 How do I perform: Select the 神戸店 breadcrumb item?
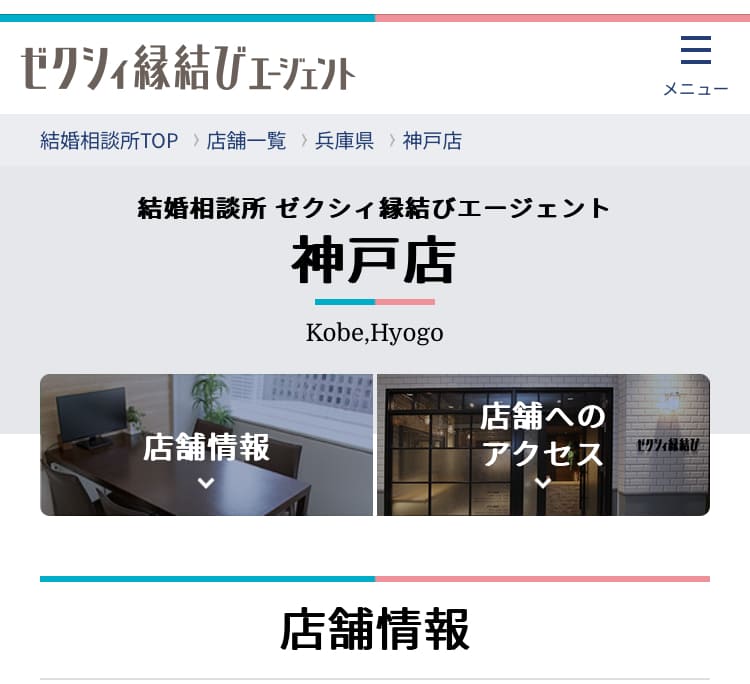coord(432,141)
